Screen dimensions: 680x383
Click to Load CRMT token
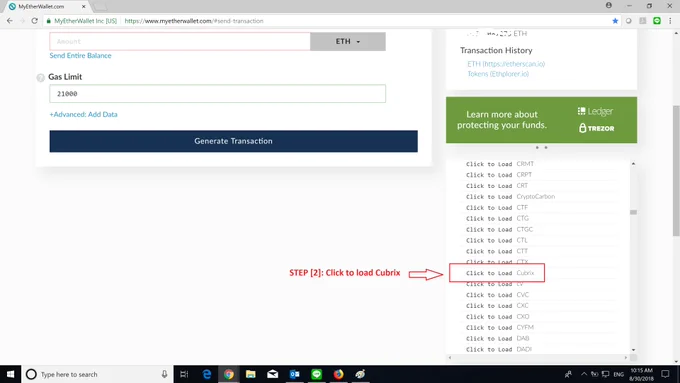500,164
